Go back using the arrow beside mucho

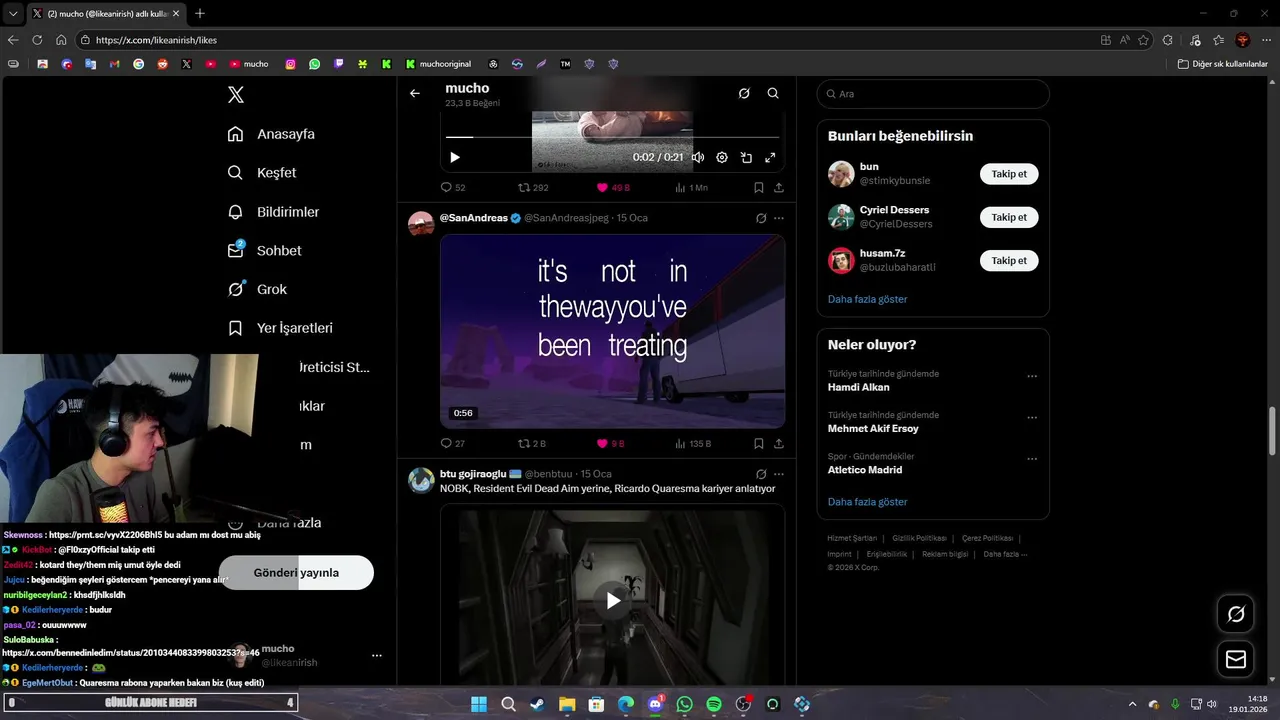click(x=415, y=93)
